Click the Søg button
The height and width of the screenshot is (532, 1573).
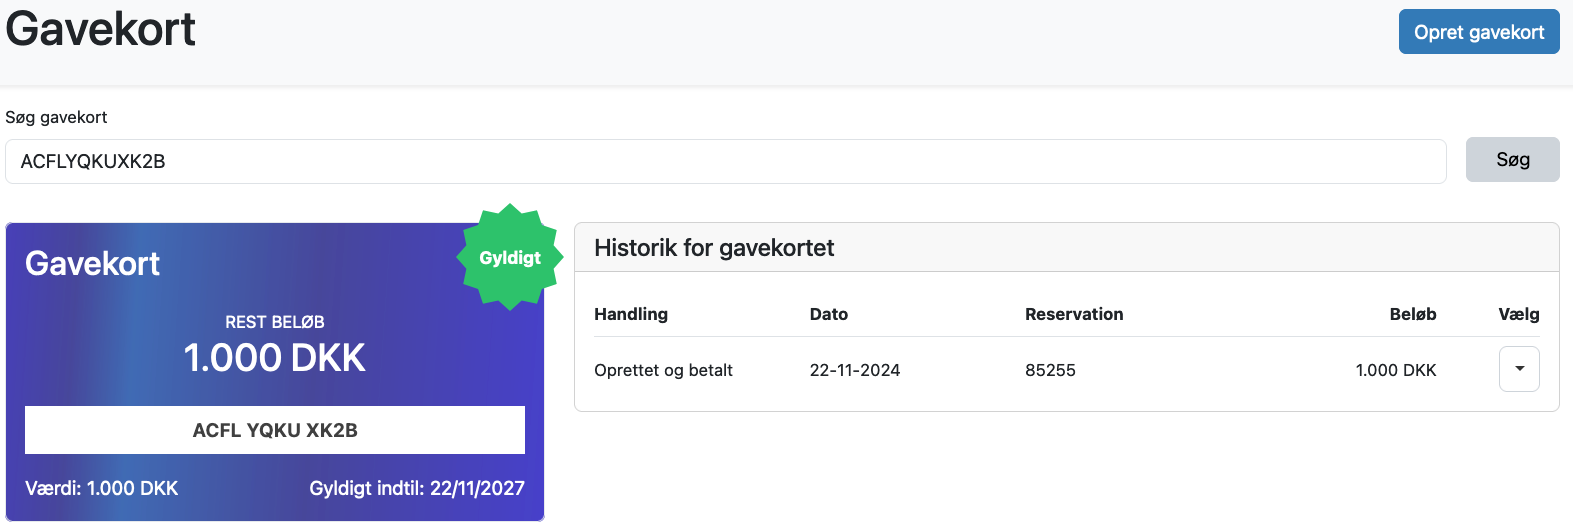click(1513, 160)
